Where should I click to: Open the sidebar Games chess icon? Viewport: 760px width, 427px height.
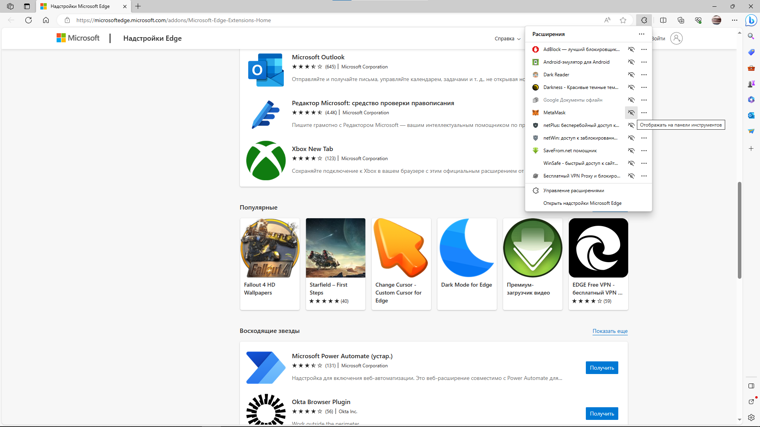(751, 84)
